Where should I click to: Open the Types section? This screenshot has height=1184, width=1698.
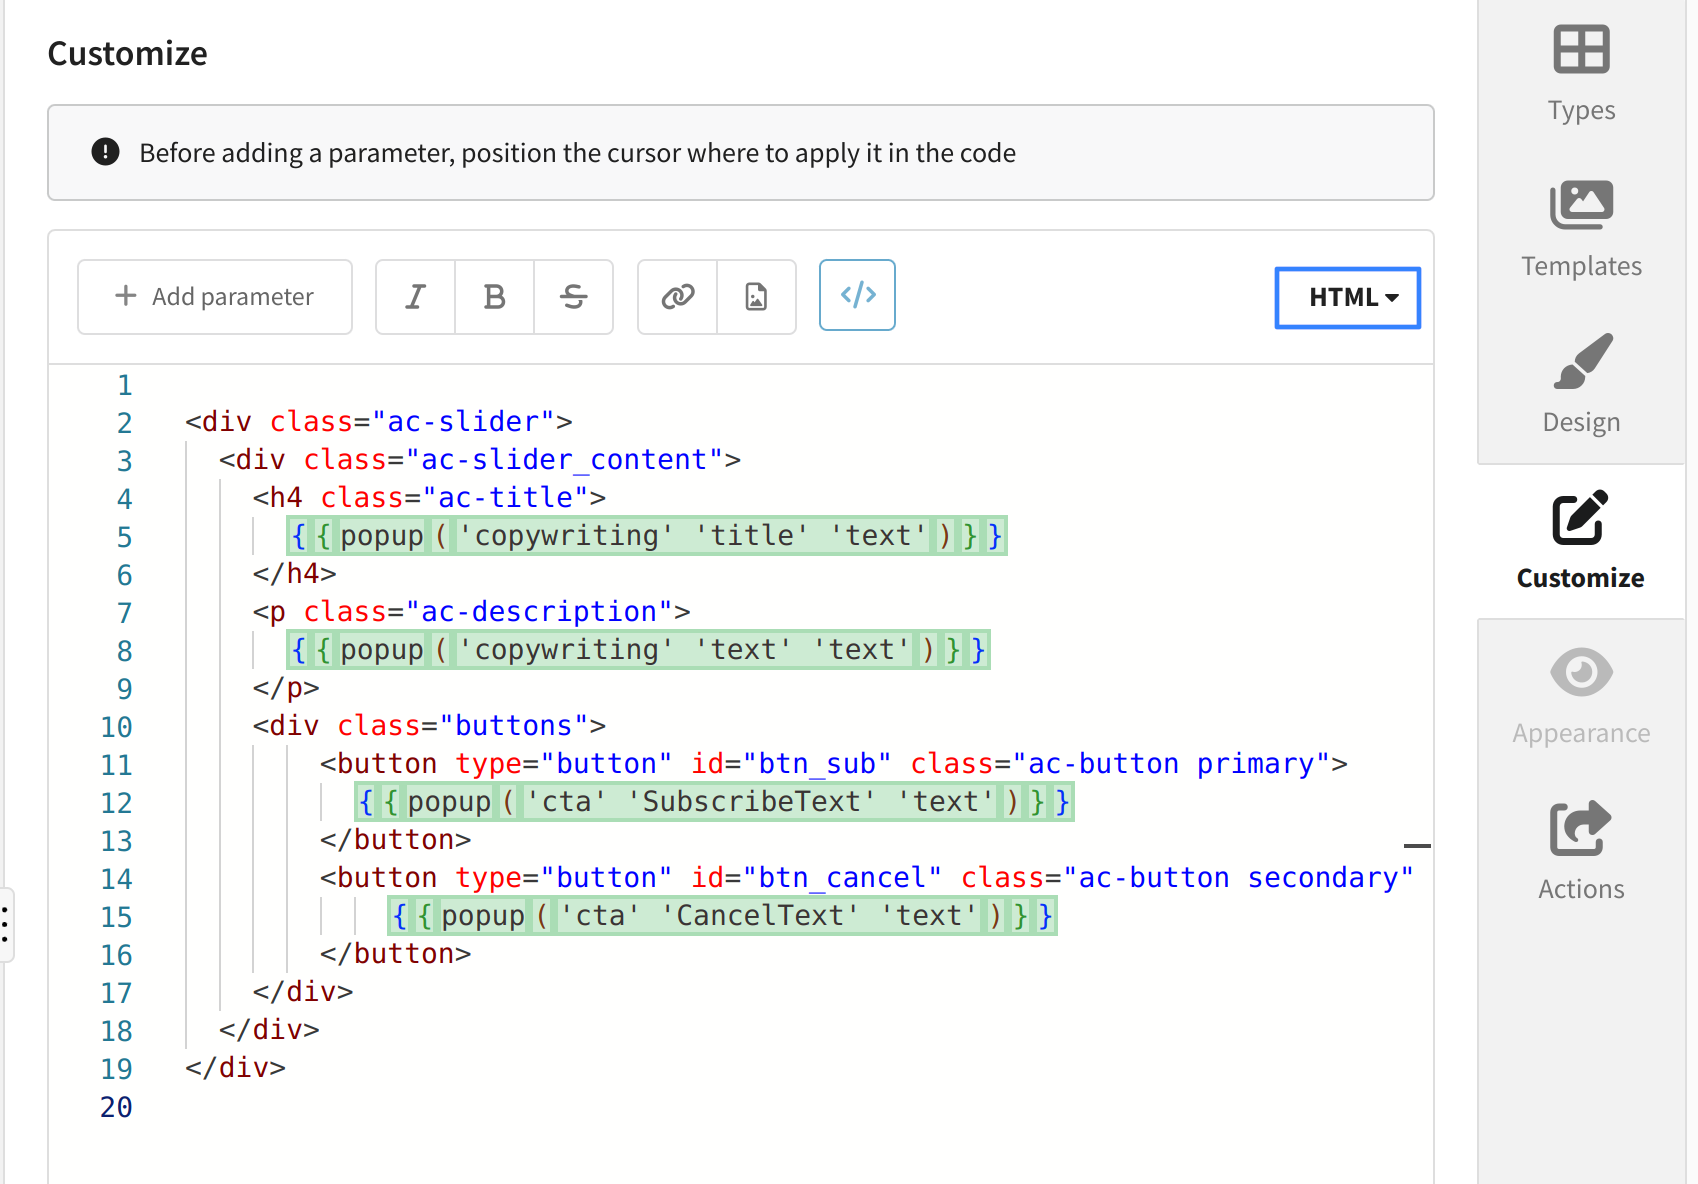(x=1581, y=74)
